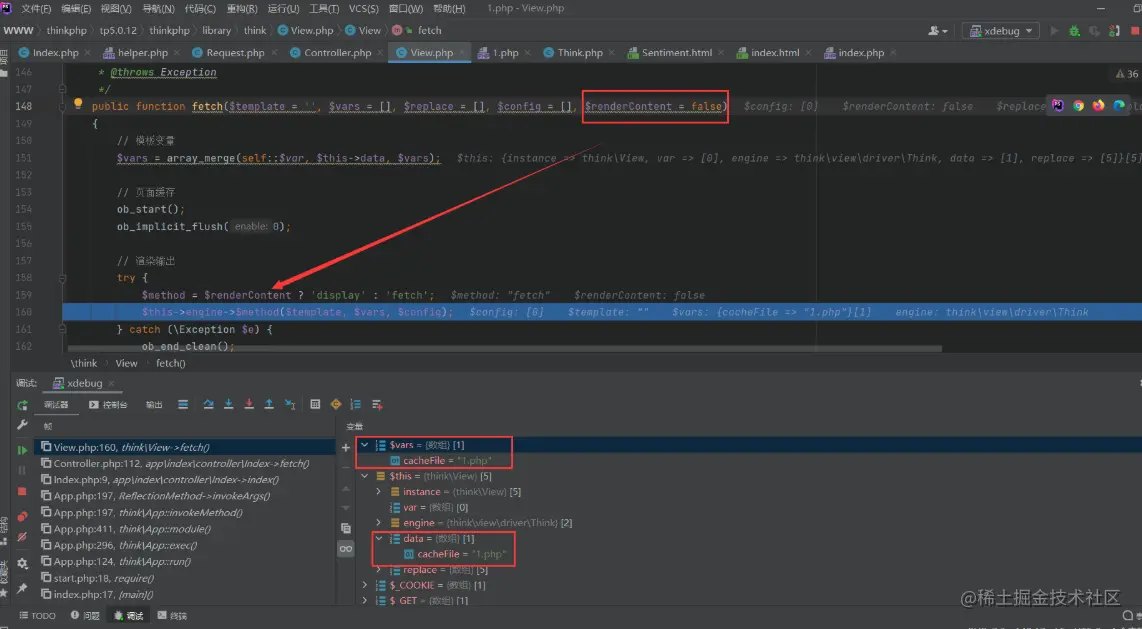1142x629 pixels.
Task: Toggle mute breakpoints icon
Action: [x=23, y=537]
